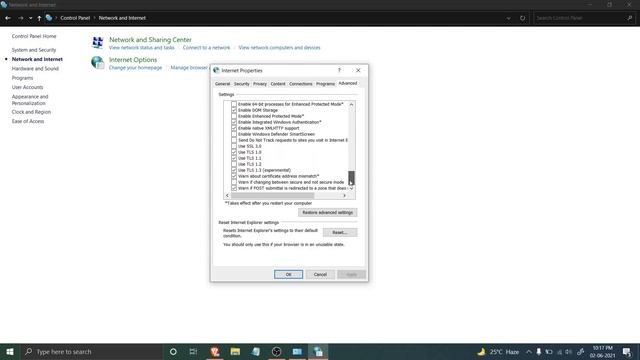Screen dimensions: 640x360
Task: Click the Internet Options globe icon
Action: pyautogui.click(x=98, y=62)
